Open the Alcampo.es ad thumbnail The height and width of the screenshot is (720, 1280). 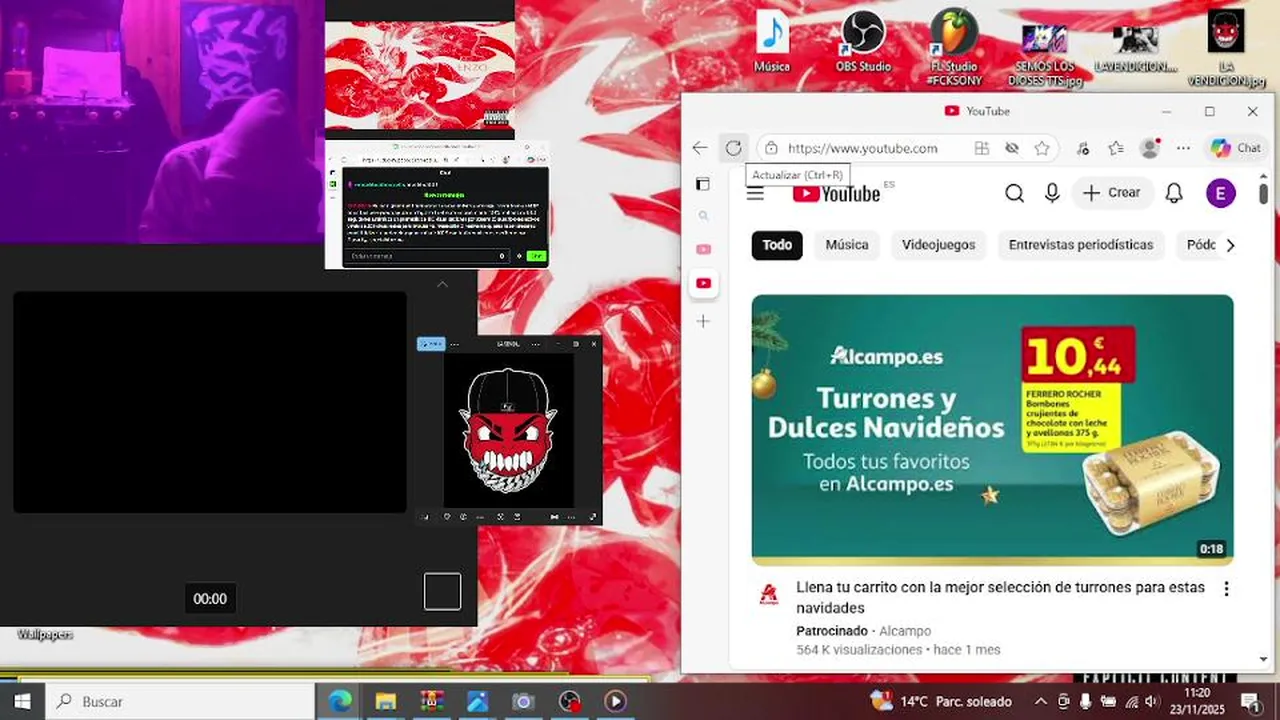tap(992, 430)
